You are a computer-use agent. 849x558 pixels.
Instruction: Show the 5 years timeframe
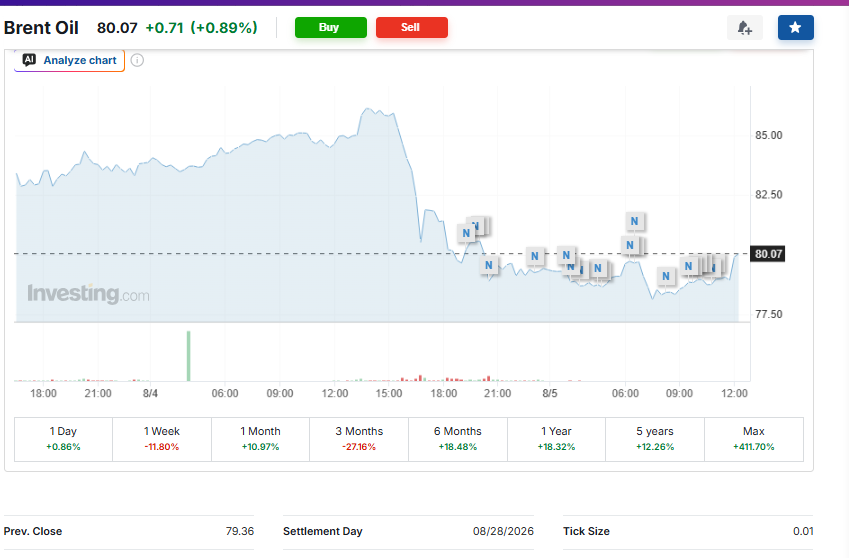655,439
